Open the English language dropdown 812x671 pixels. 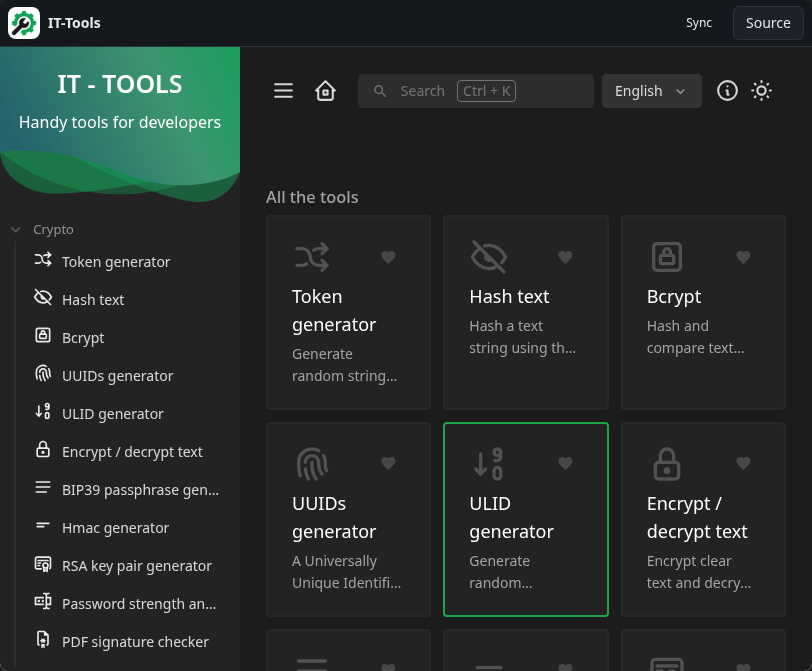tap(651, 91)
